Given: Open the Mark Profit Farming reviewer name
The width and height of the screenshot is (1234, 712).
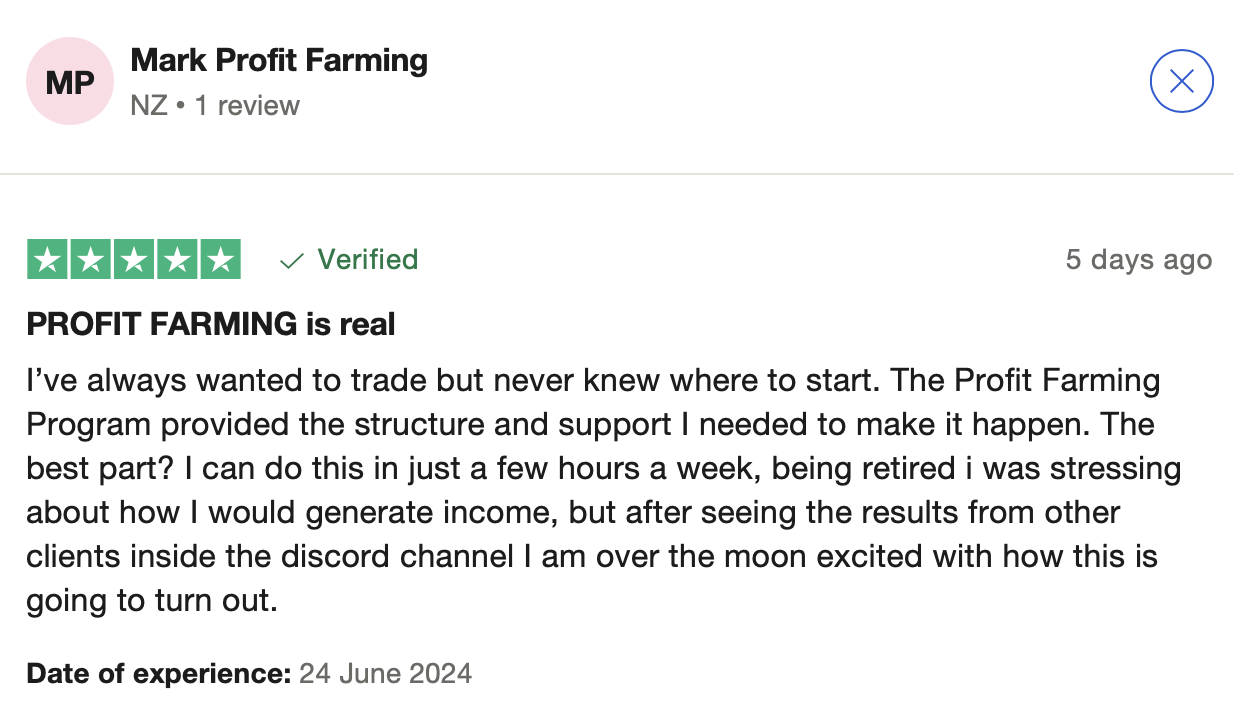Looking at the screenshot, I should coord(279,60).
